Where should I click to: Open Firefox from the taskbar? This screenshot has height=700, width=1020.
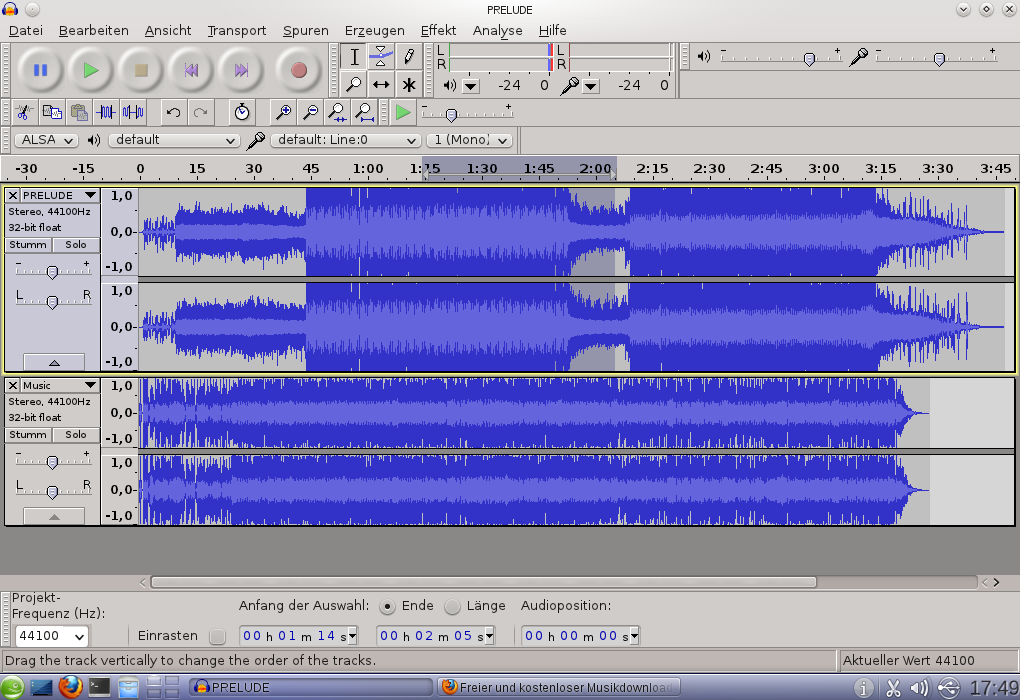[70, 687]
